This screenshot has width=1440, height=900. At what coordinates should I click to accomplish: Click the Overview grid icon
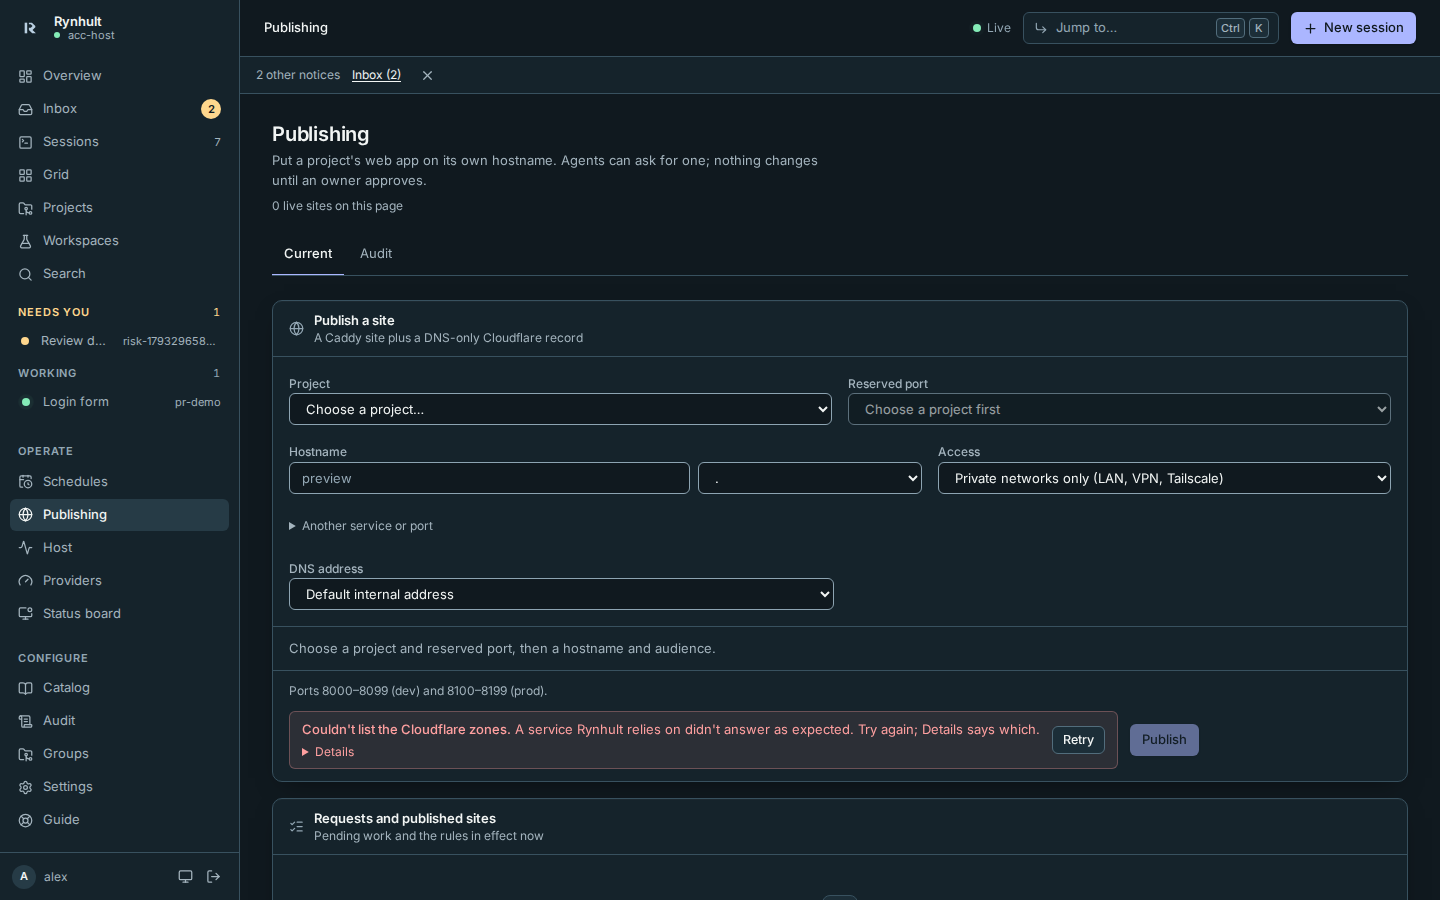click(26, 76)
